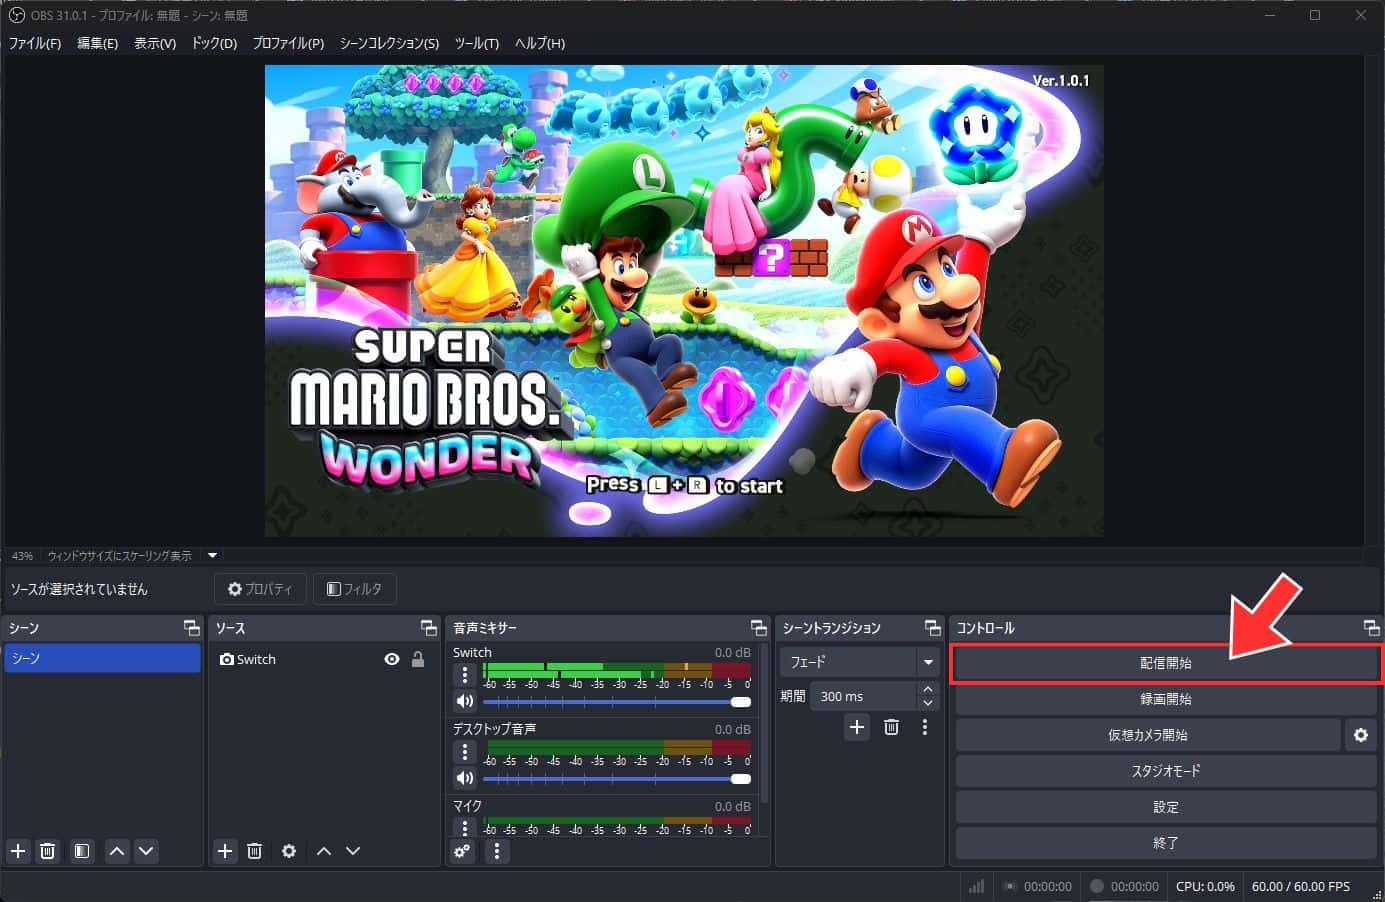This screenshot has width=1385, height=902.
Task: Increase transition duration with the up stepper
Action: (927, 689)
